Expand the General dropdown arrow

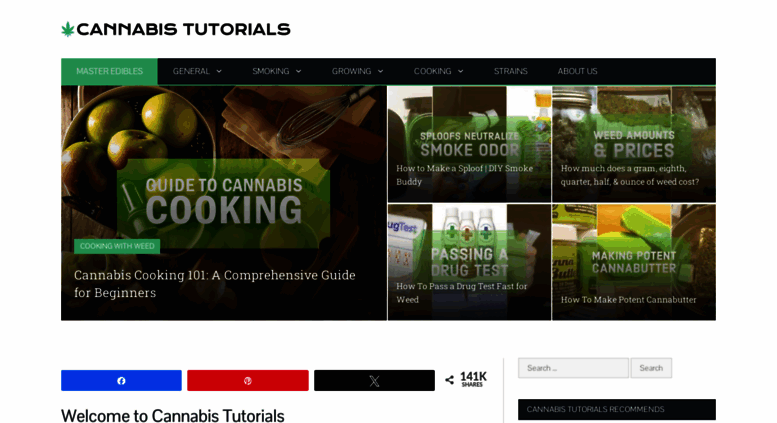[219, 71]
